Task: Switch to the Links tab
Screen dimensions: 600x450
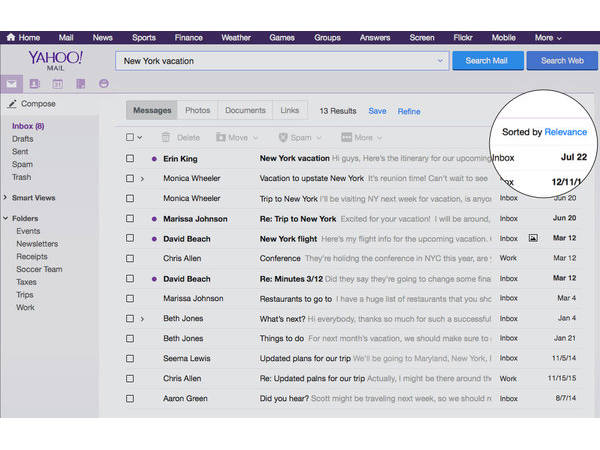Action: pyautogui.click(x=290, y=110)
